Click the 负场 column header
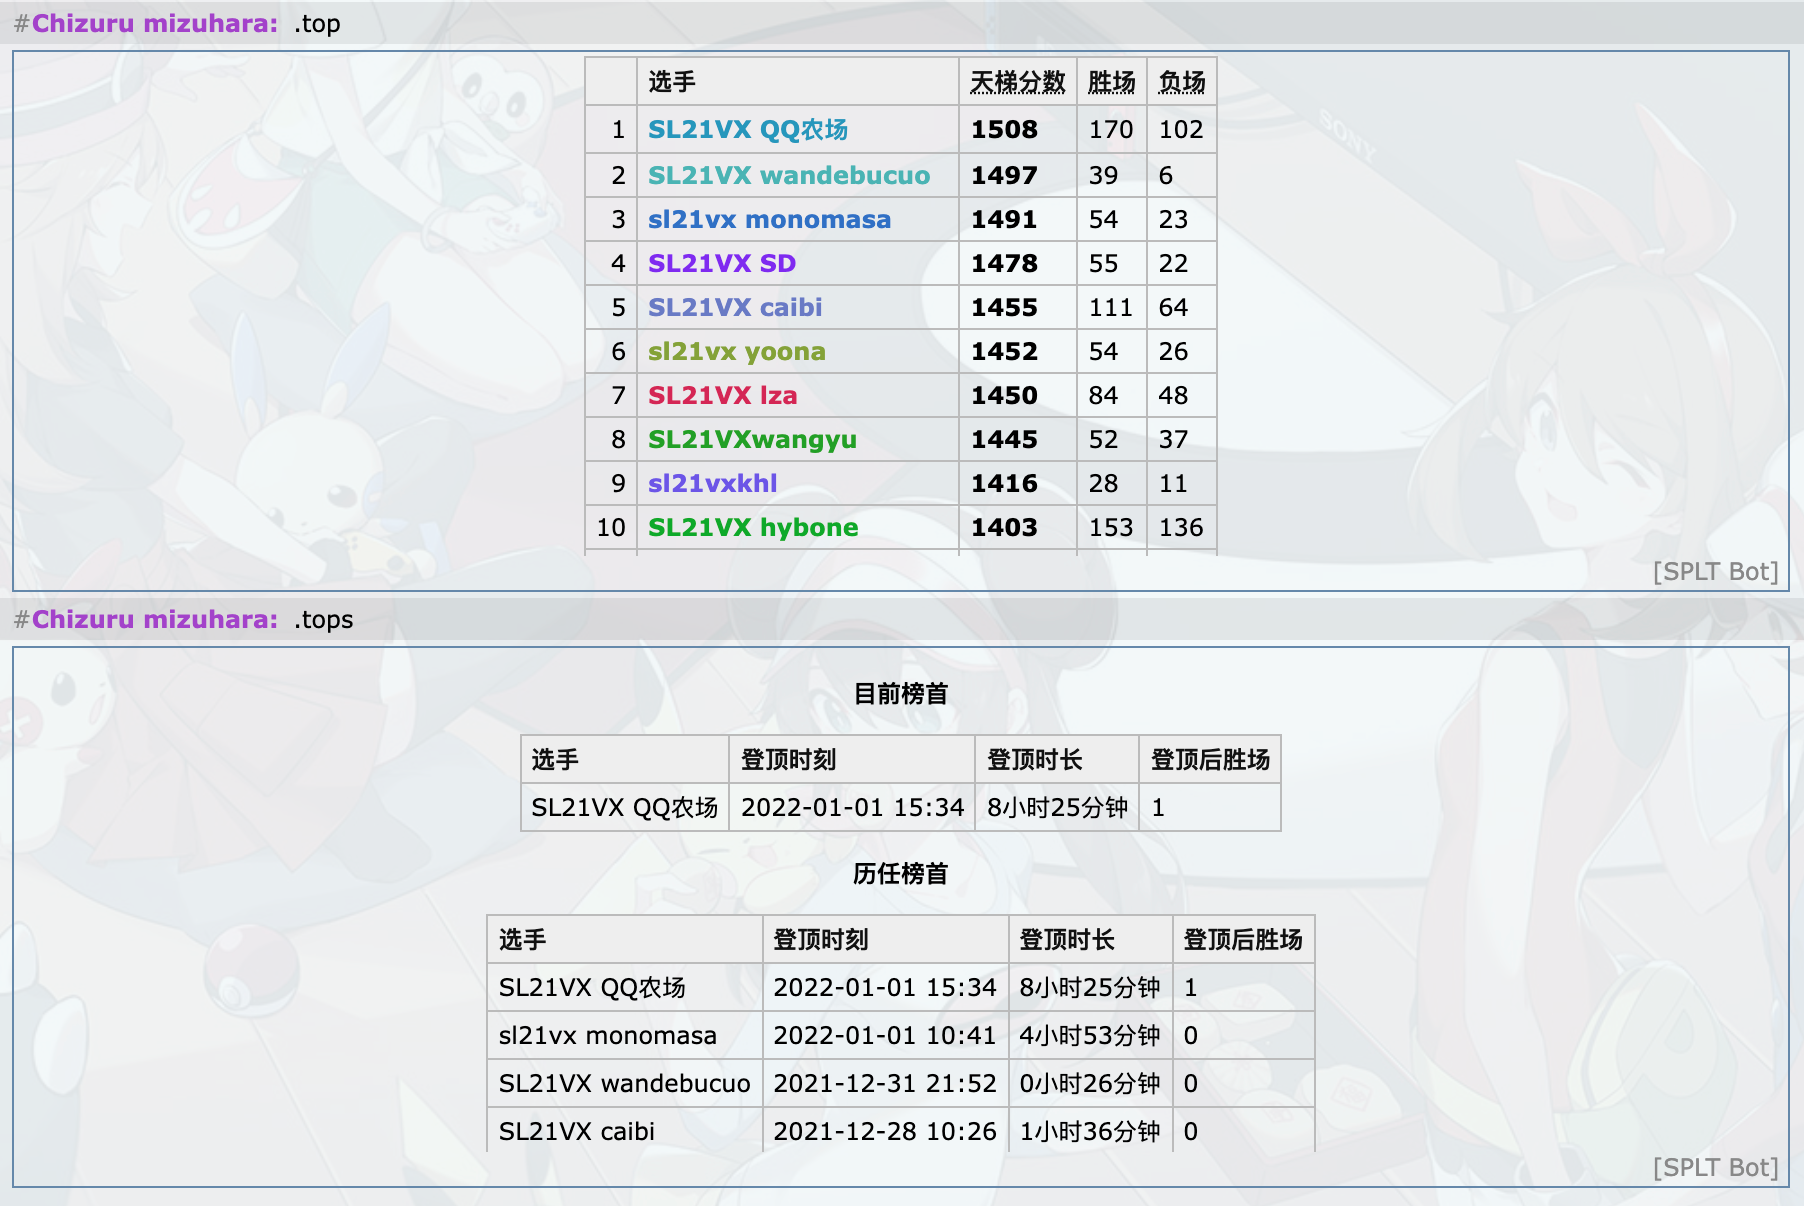The height and width of the screenshot is (1206, 1804). point(1181,82)
